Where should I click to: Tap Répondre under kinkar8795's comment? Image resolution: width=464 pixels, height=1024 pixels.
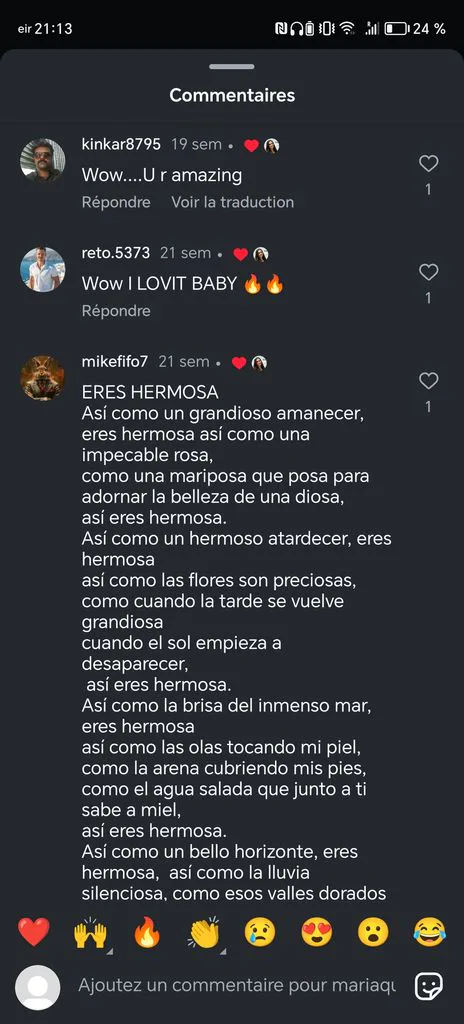[x=116, y=202]
